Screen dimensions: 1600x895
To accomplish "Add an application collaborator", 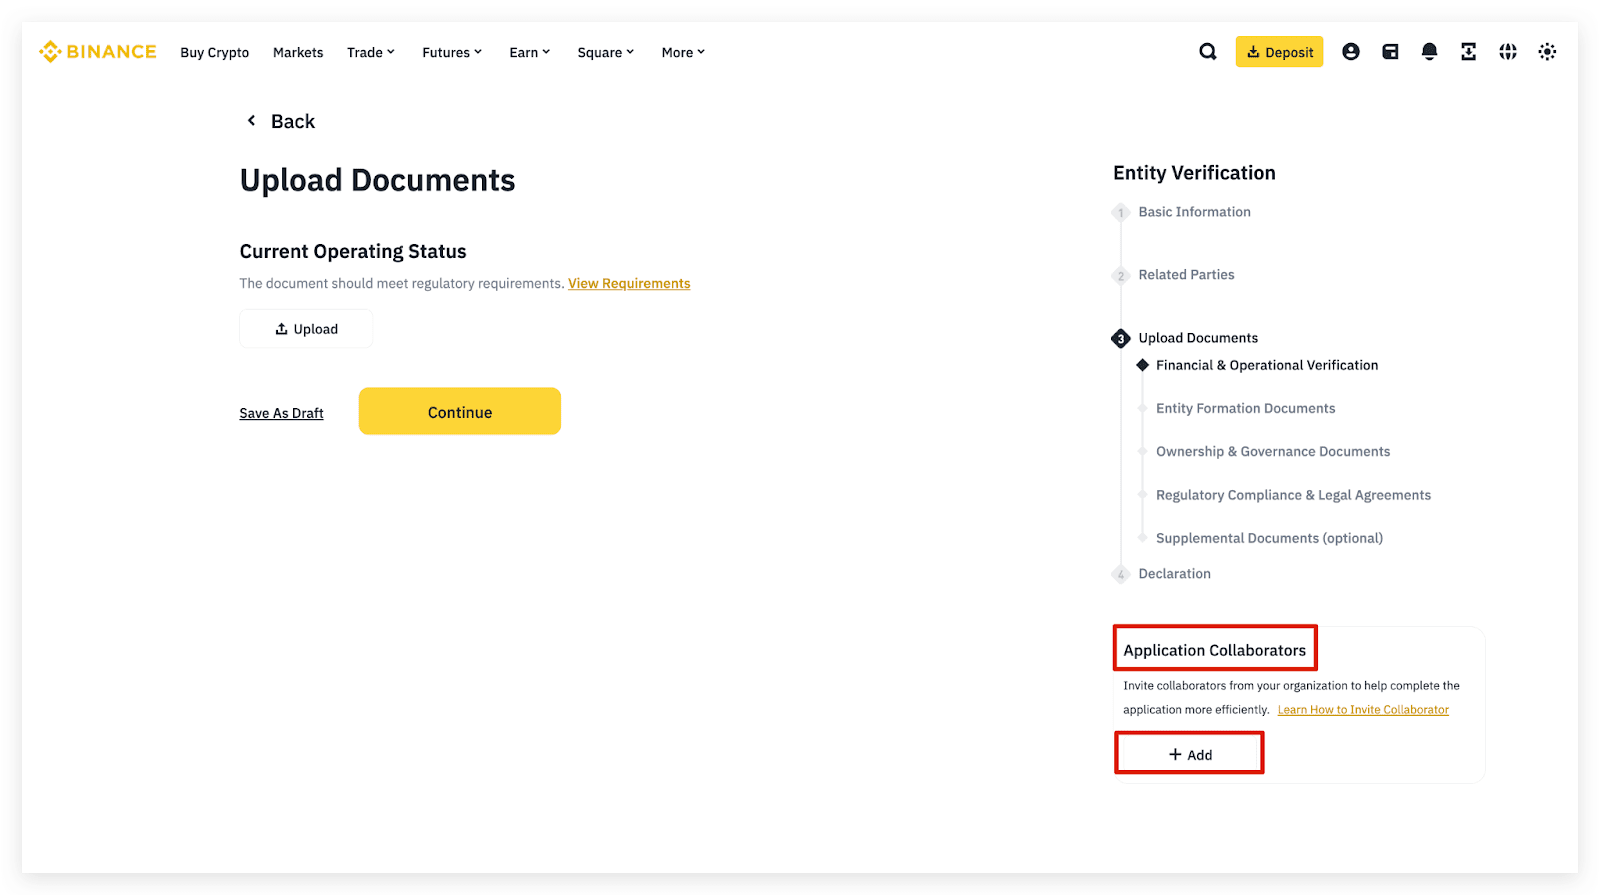I will 1189,754.
